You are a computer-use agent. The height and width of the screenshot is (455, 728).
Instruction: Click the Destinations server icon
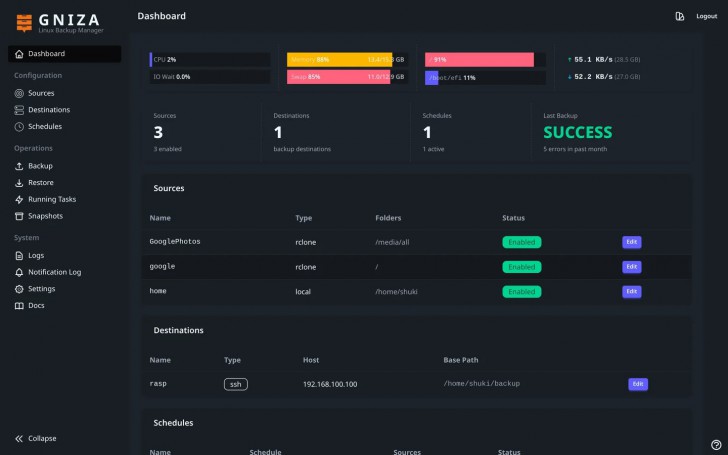coord(19,110)
